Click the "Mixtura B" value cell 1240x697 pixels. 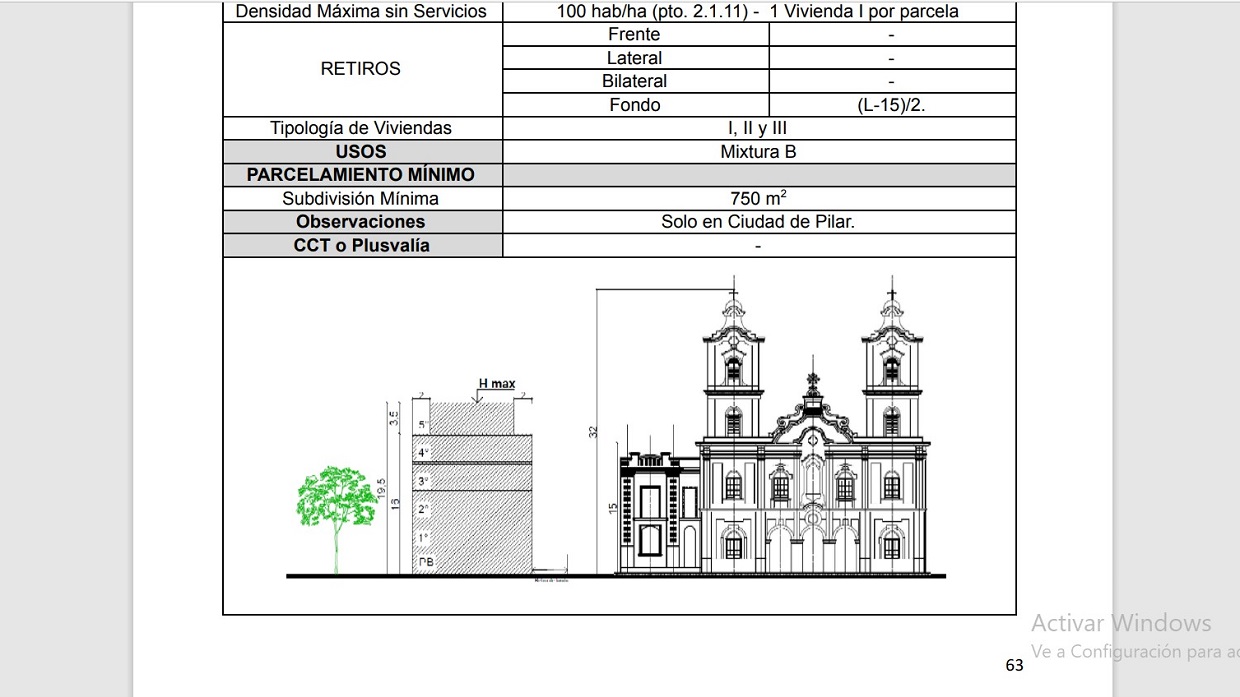[759, 151]
